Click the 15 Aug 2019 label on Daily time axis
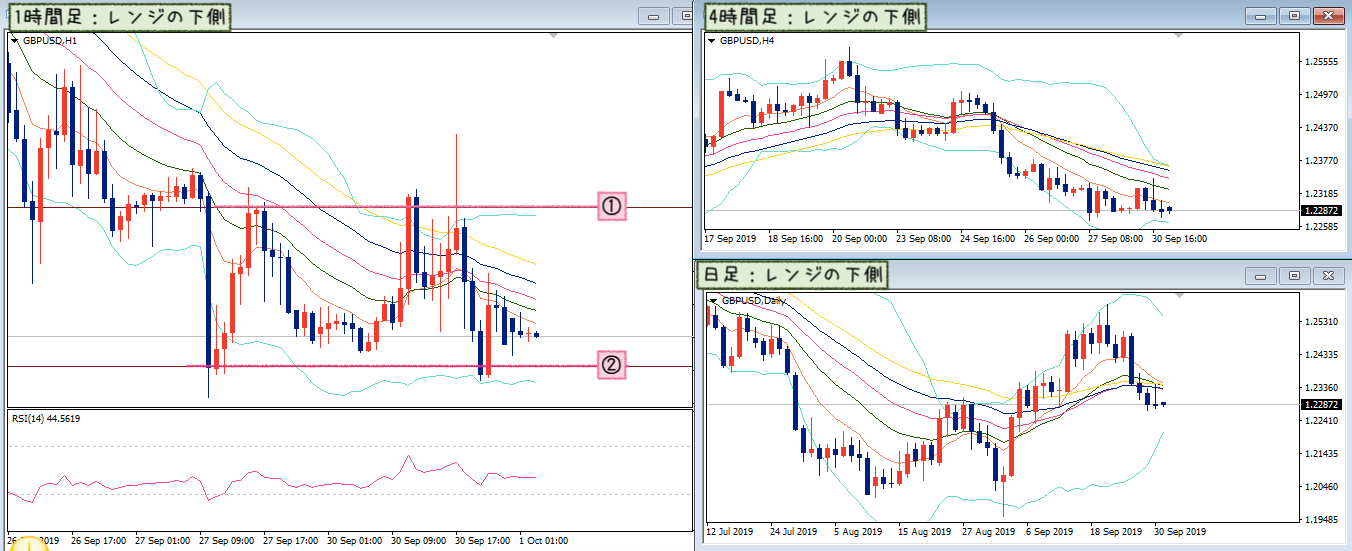Image resolution: width=1352 pixels, height=551 pixels. [x=923, y=532]
